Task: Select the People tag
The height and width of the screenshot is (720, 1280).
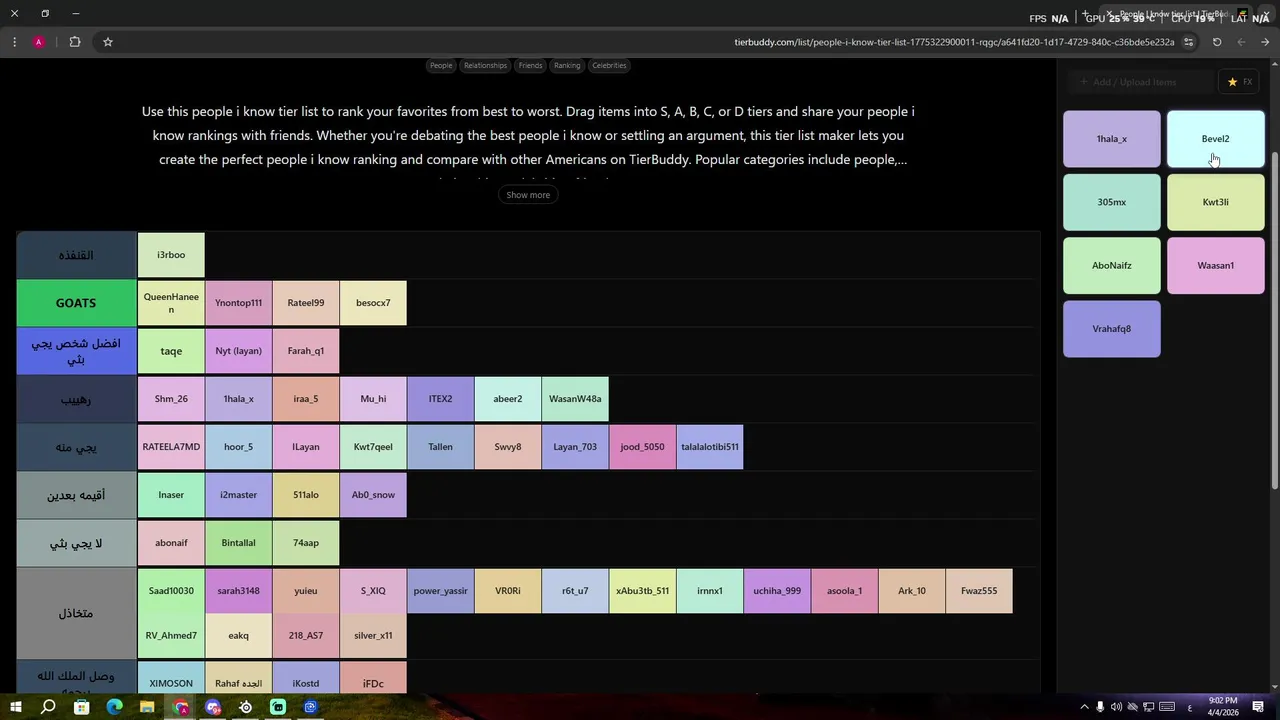Action: [441, 65]
